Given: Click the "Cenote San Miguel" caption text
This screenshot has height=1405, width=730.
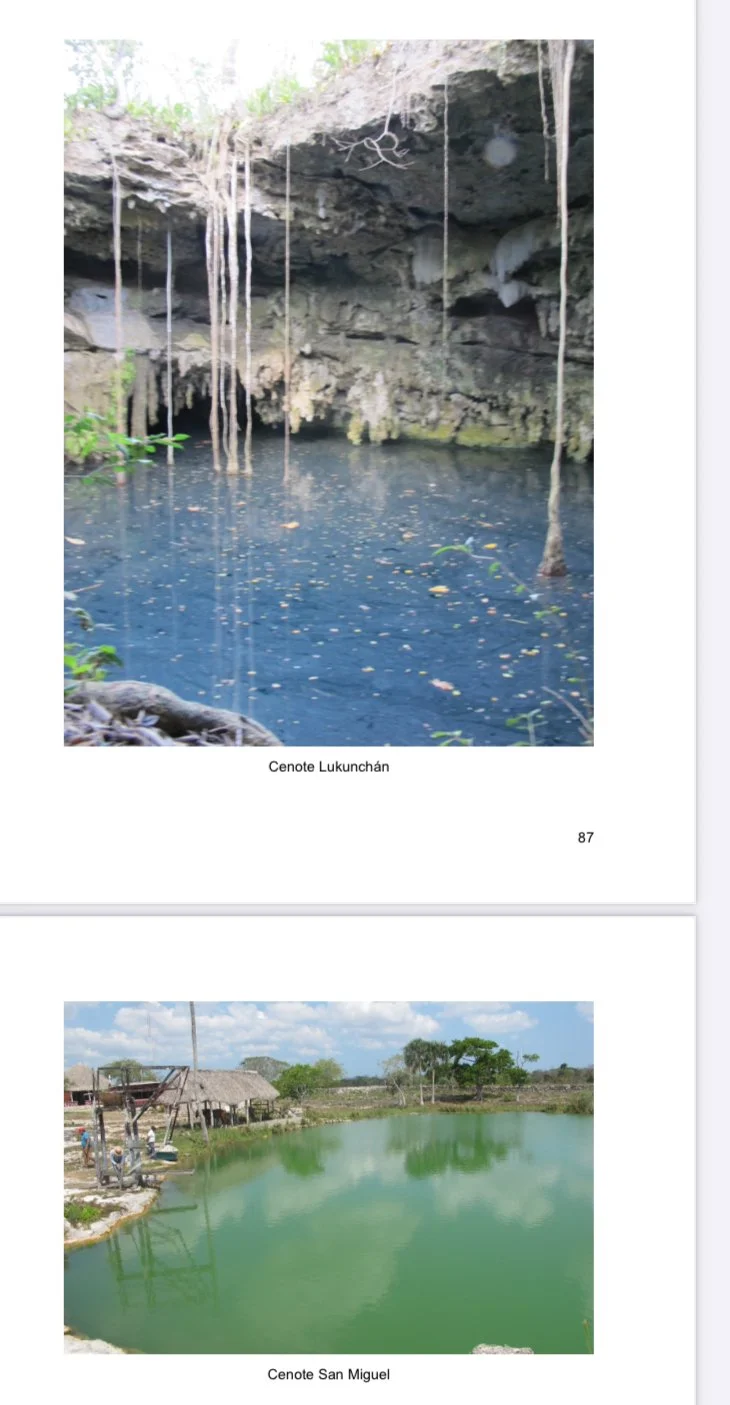Looking at the screenshot, I should tap(328, 1375).
